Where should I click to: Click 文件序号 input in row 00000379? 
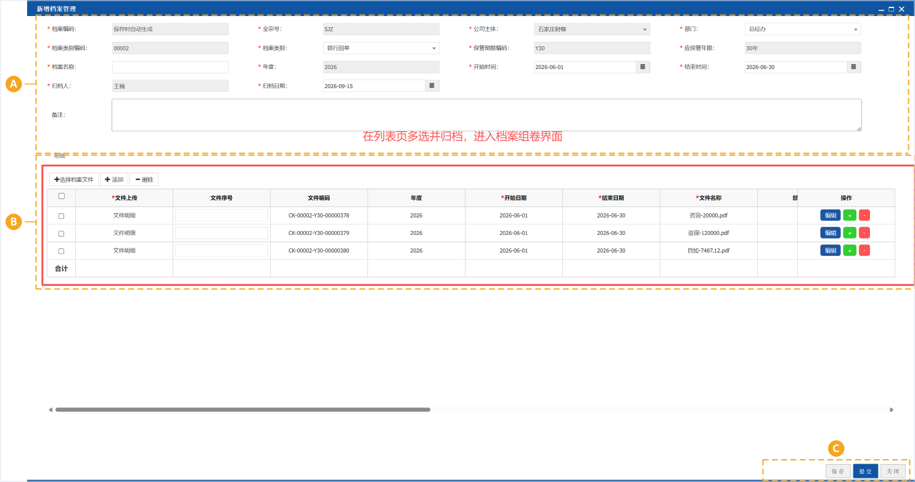click(222, 233)
